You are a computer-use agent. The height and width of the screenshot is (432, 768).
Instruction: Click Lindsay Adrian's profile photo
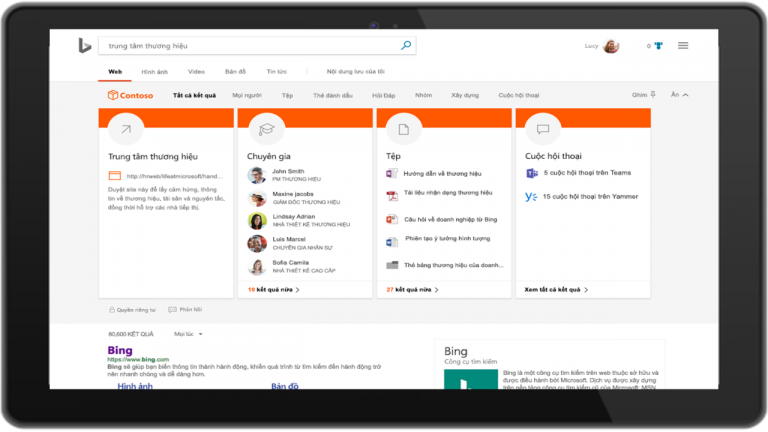coord(257,221)
